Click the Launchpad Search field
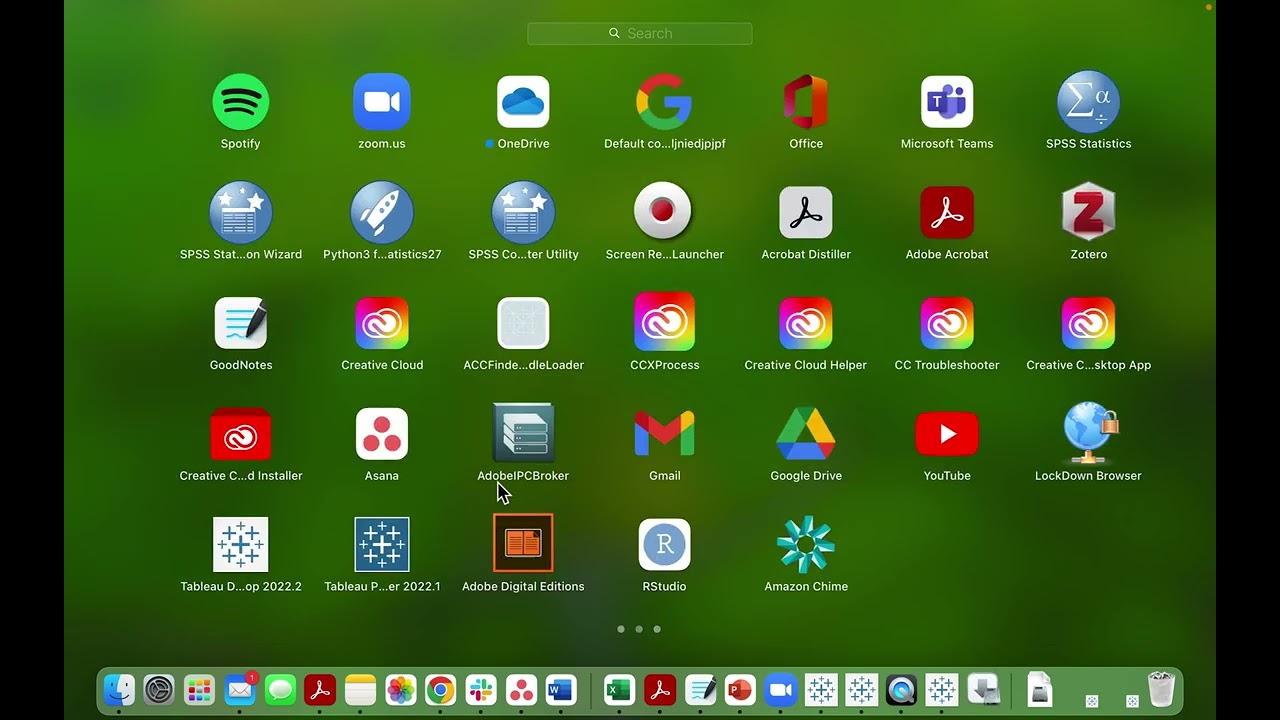 tap(640, 34)
